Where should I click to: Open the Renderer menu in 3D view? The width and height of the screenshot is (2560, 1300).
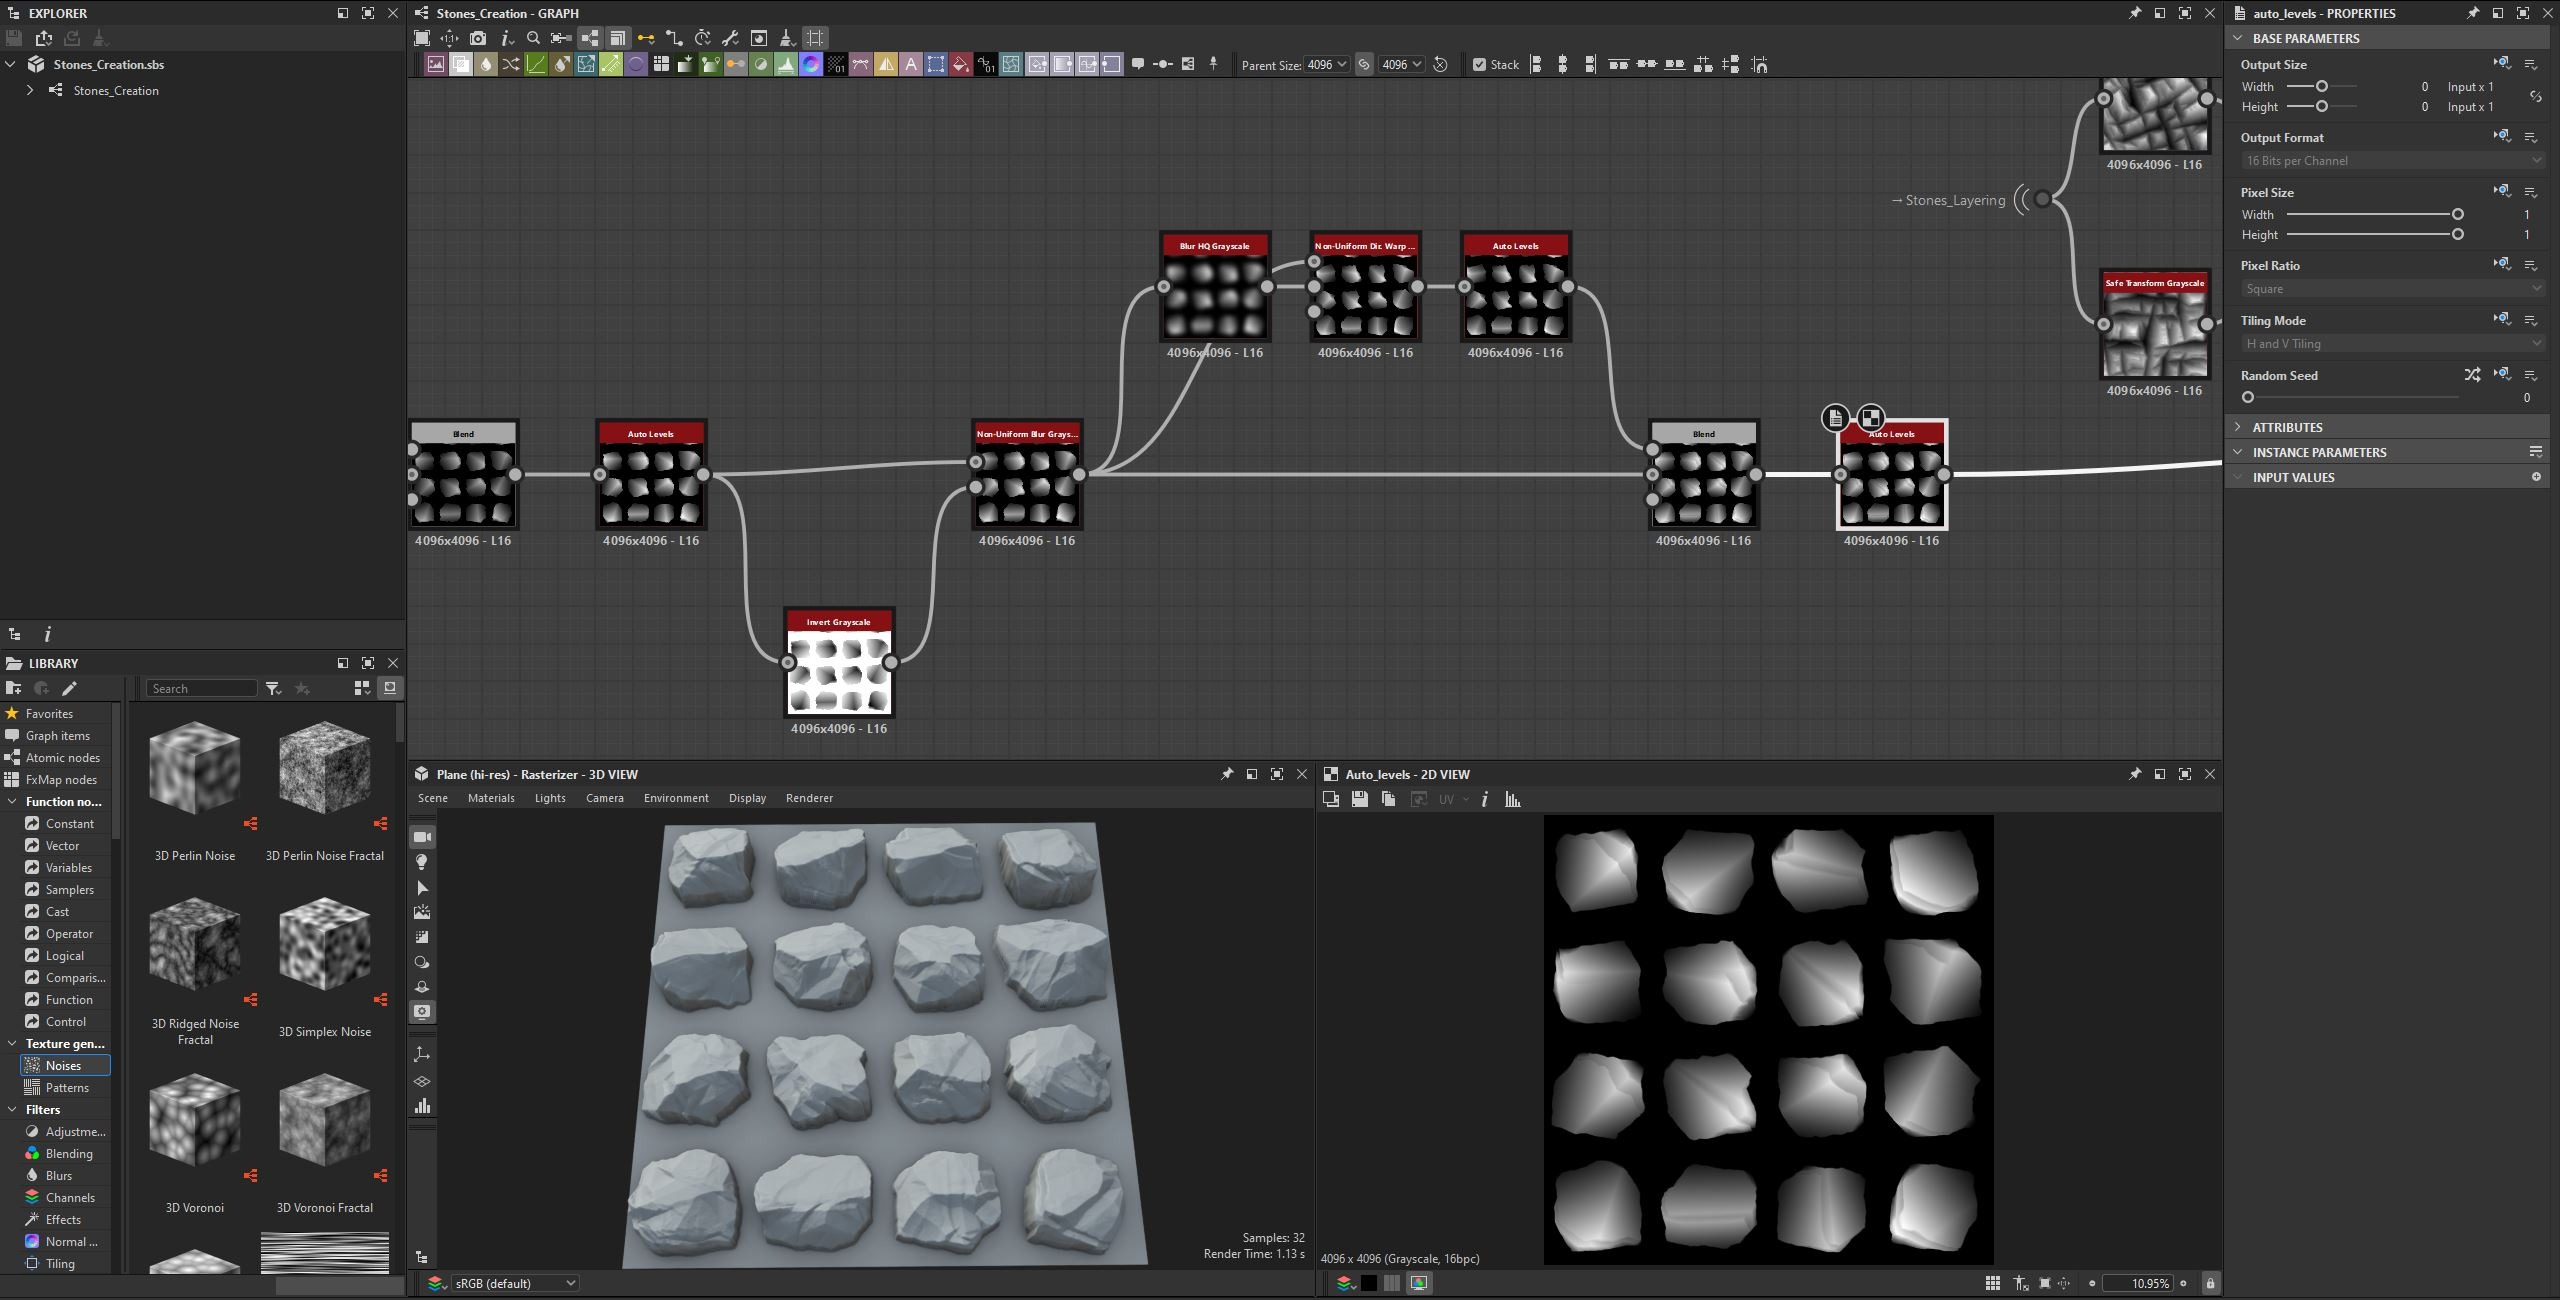pyautogui.click(x=809, y=798)
